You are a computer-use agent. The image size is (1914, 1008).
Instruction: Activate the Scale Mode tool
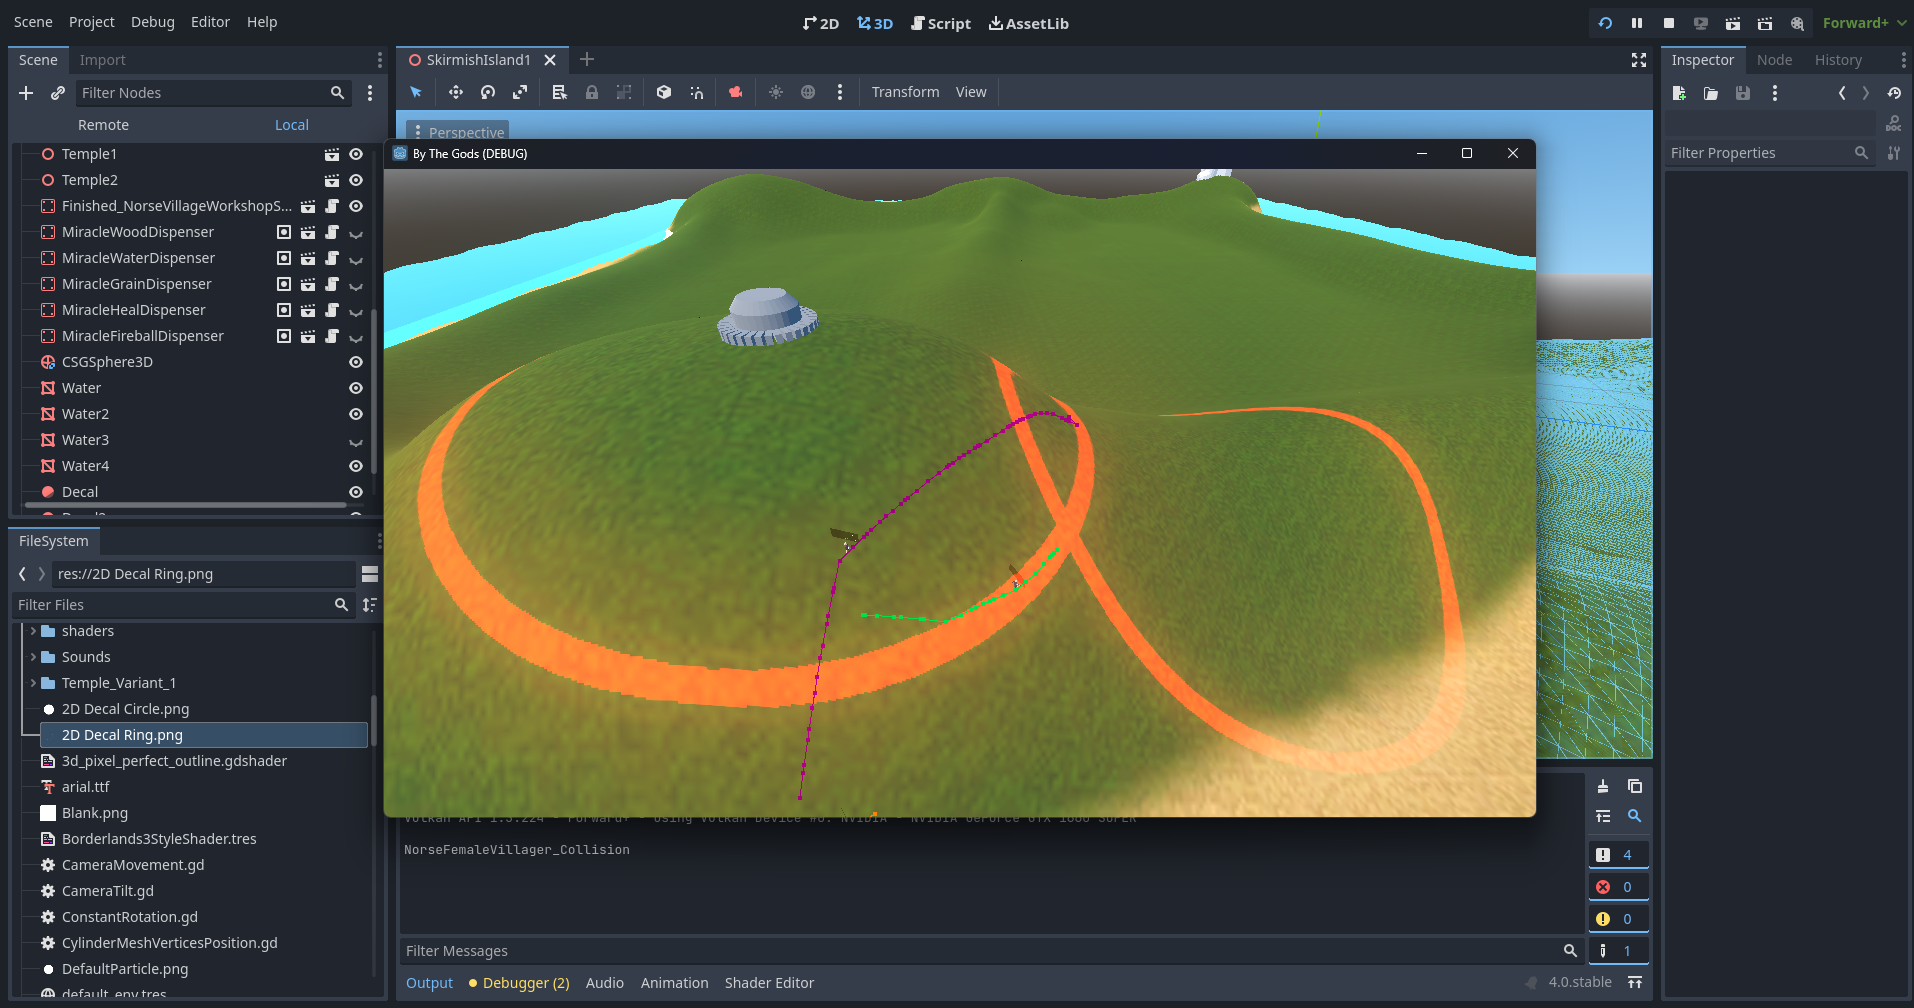point(520,92)
